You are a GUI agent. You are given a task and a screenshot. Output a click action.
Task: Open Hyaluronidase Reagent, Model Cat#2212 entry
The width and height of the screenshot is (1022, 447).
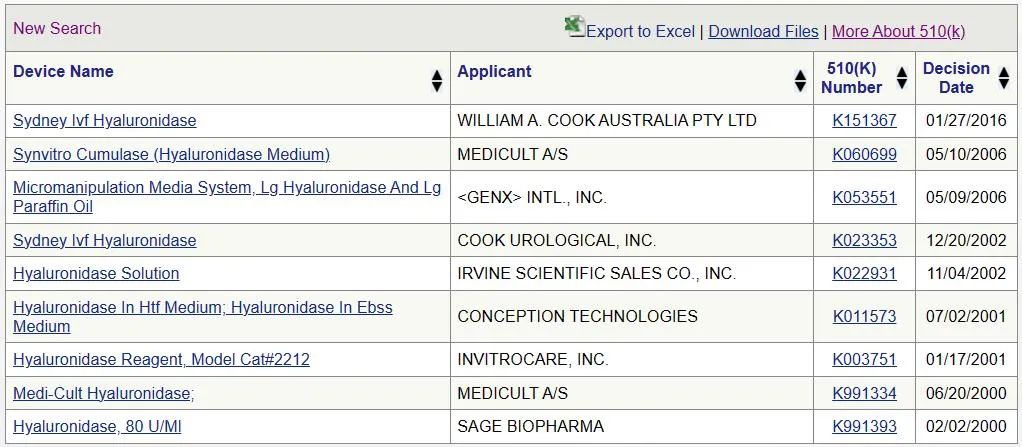pos(161,359)
